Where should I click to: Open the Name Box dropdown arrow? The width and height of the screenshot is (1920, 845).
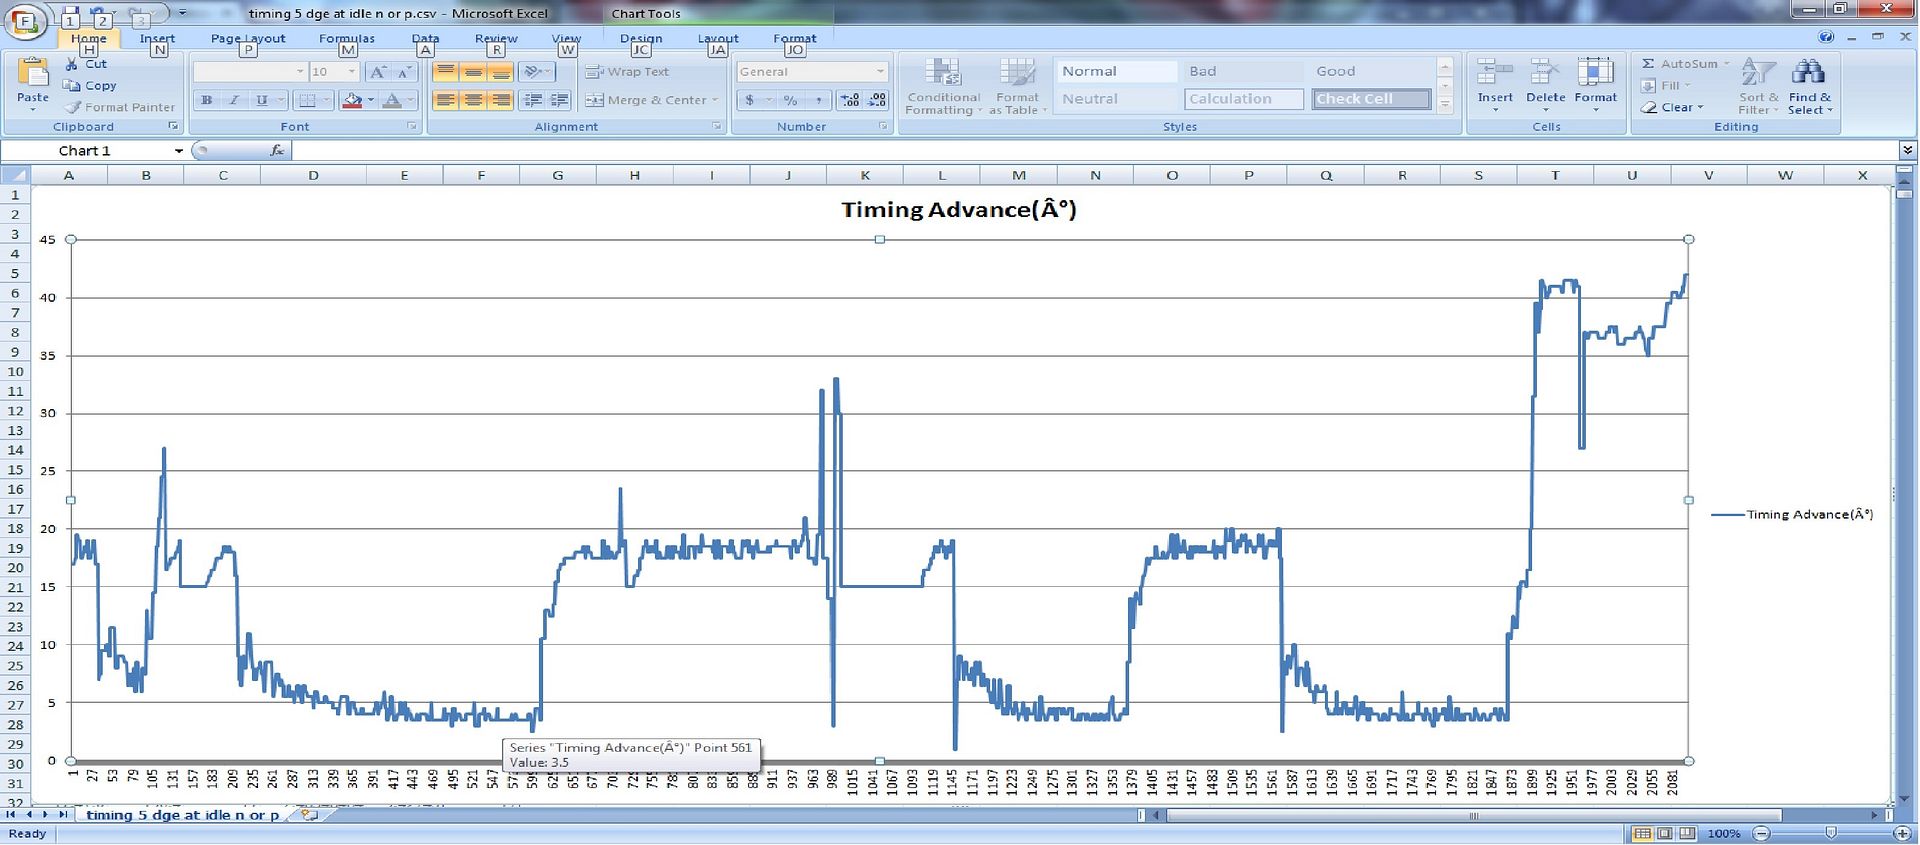pos(179,151)
